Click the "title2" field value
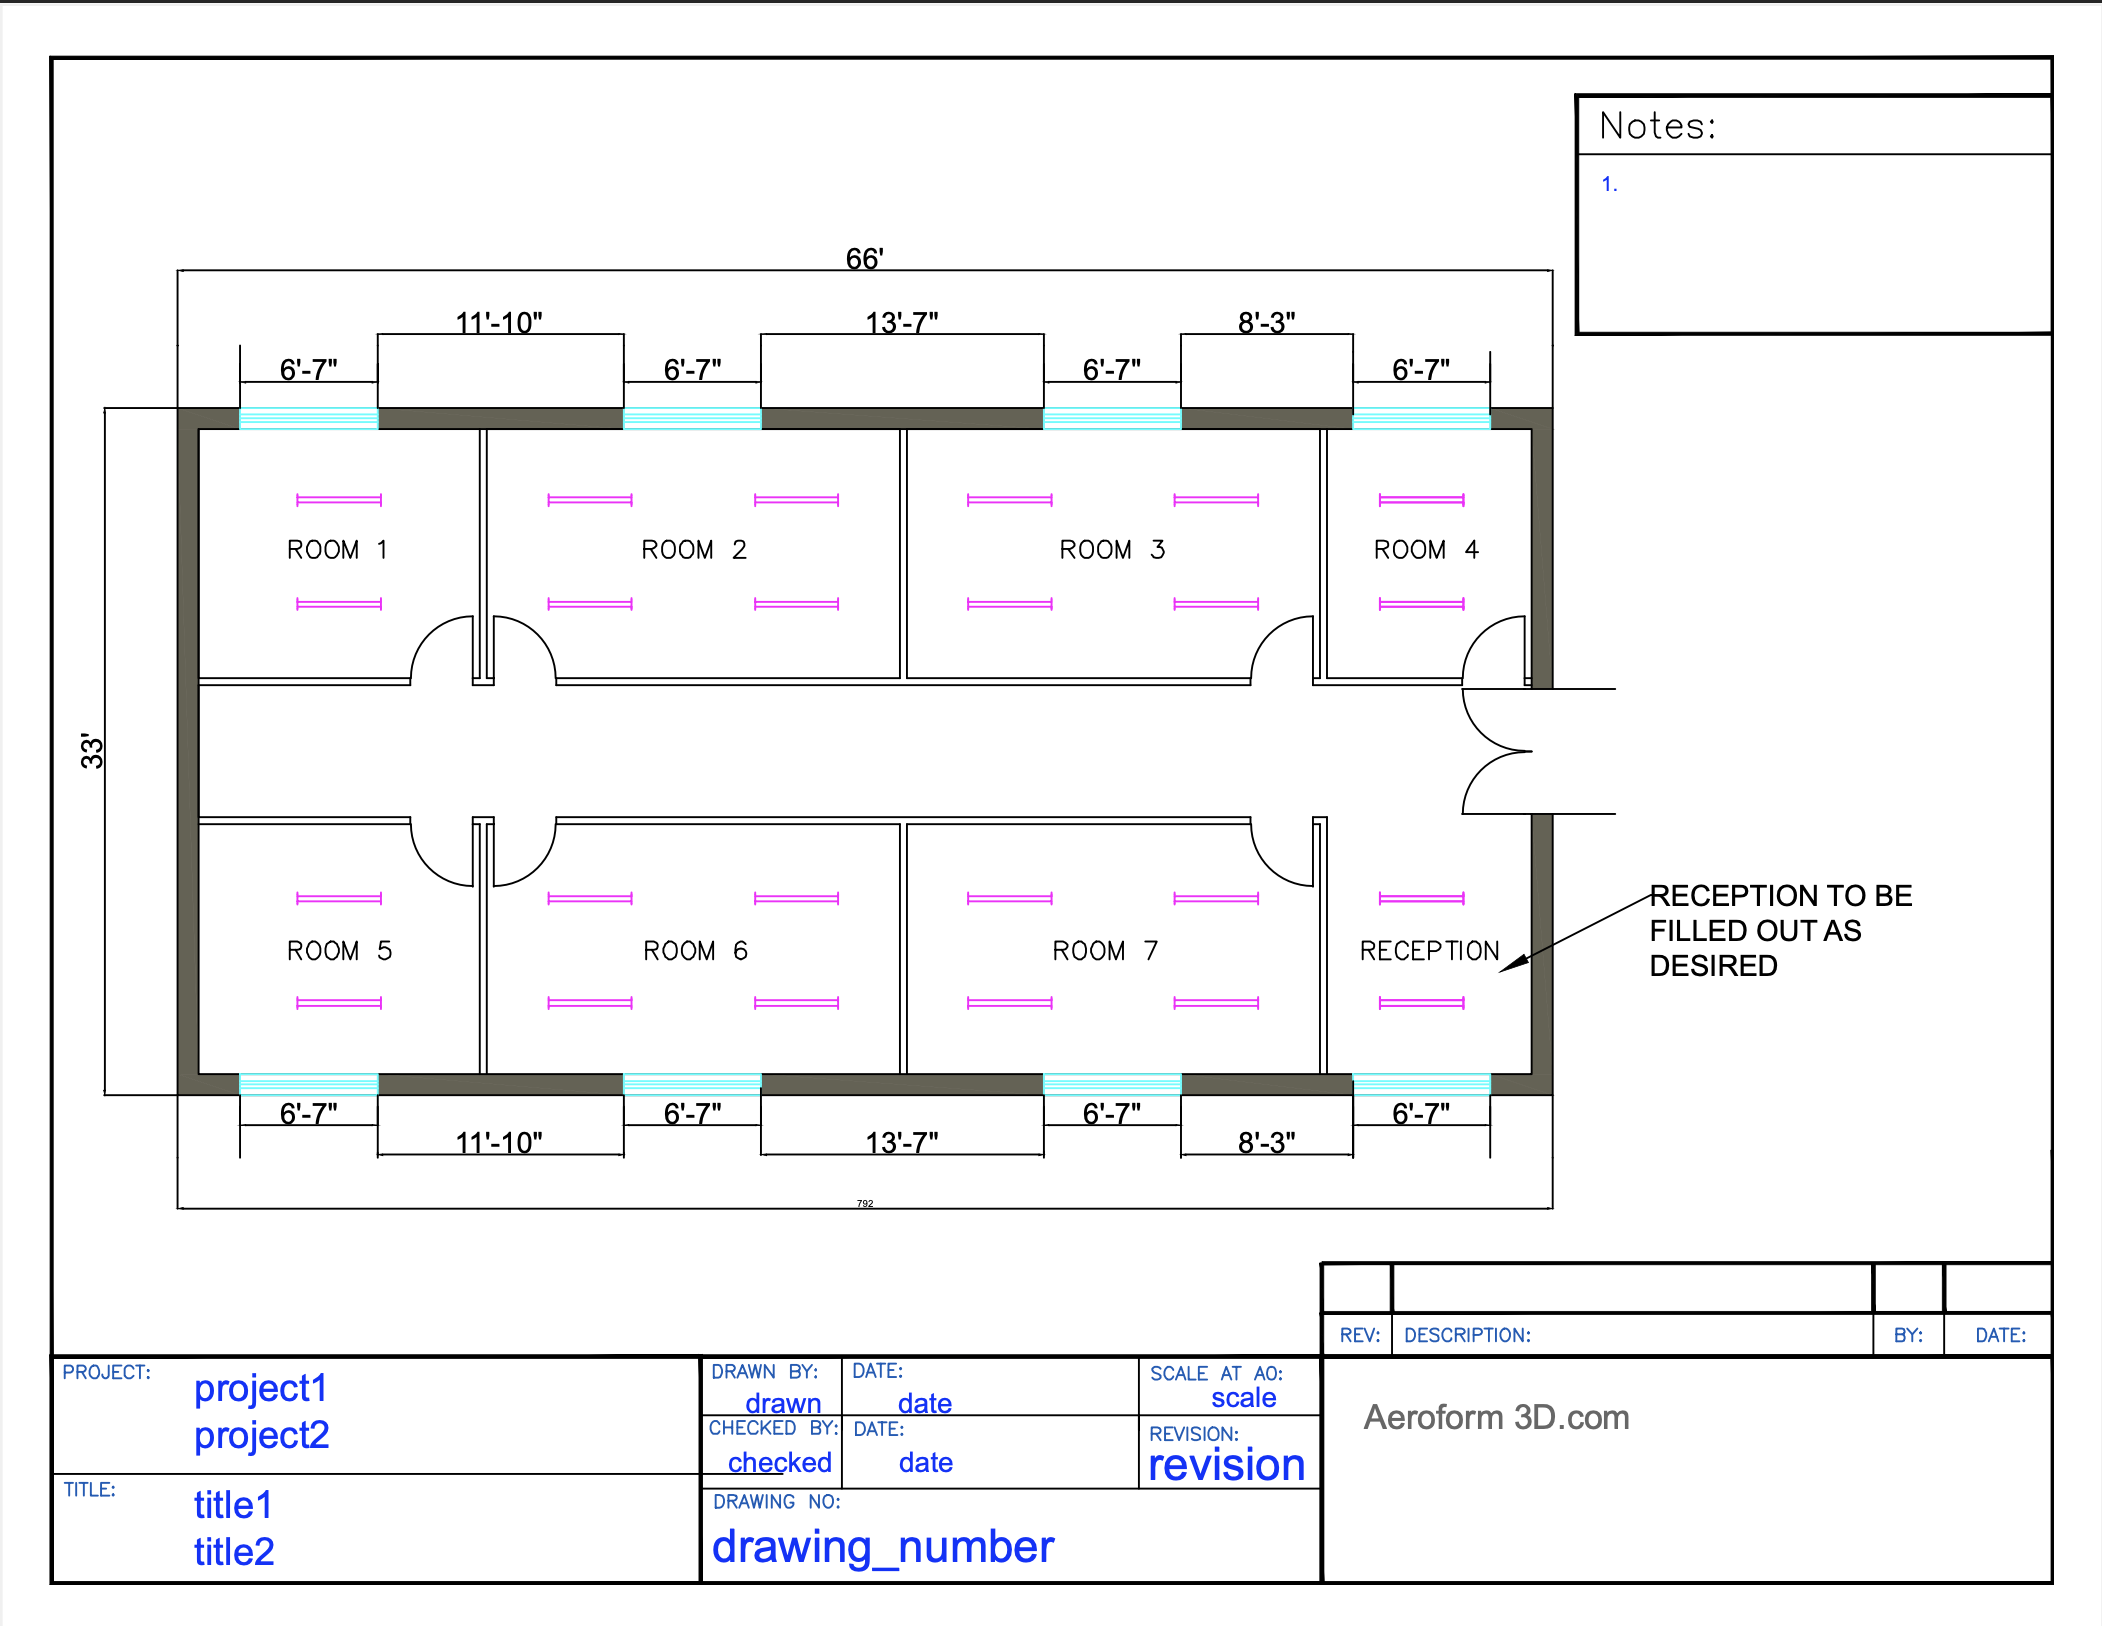2102x1626 pixels. (x=234, y=1552)
